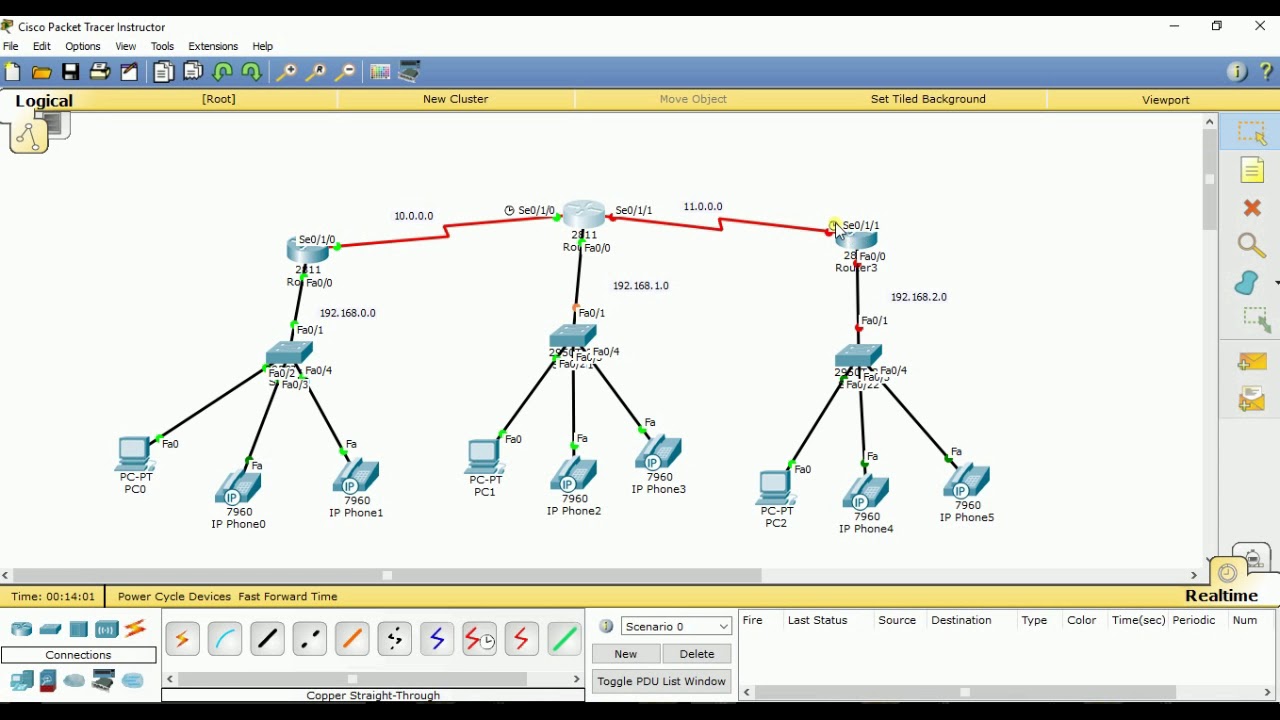Select Routers device category icon
Image resolution: width=1280 pixels, height=720 pixels.
point(22,629)
